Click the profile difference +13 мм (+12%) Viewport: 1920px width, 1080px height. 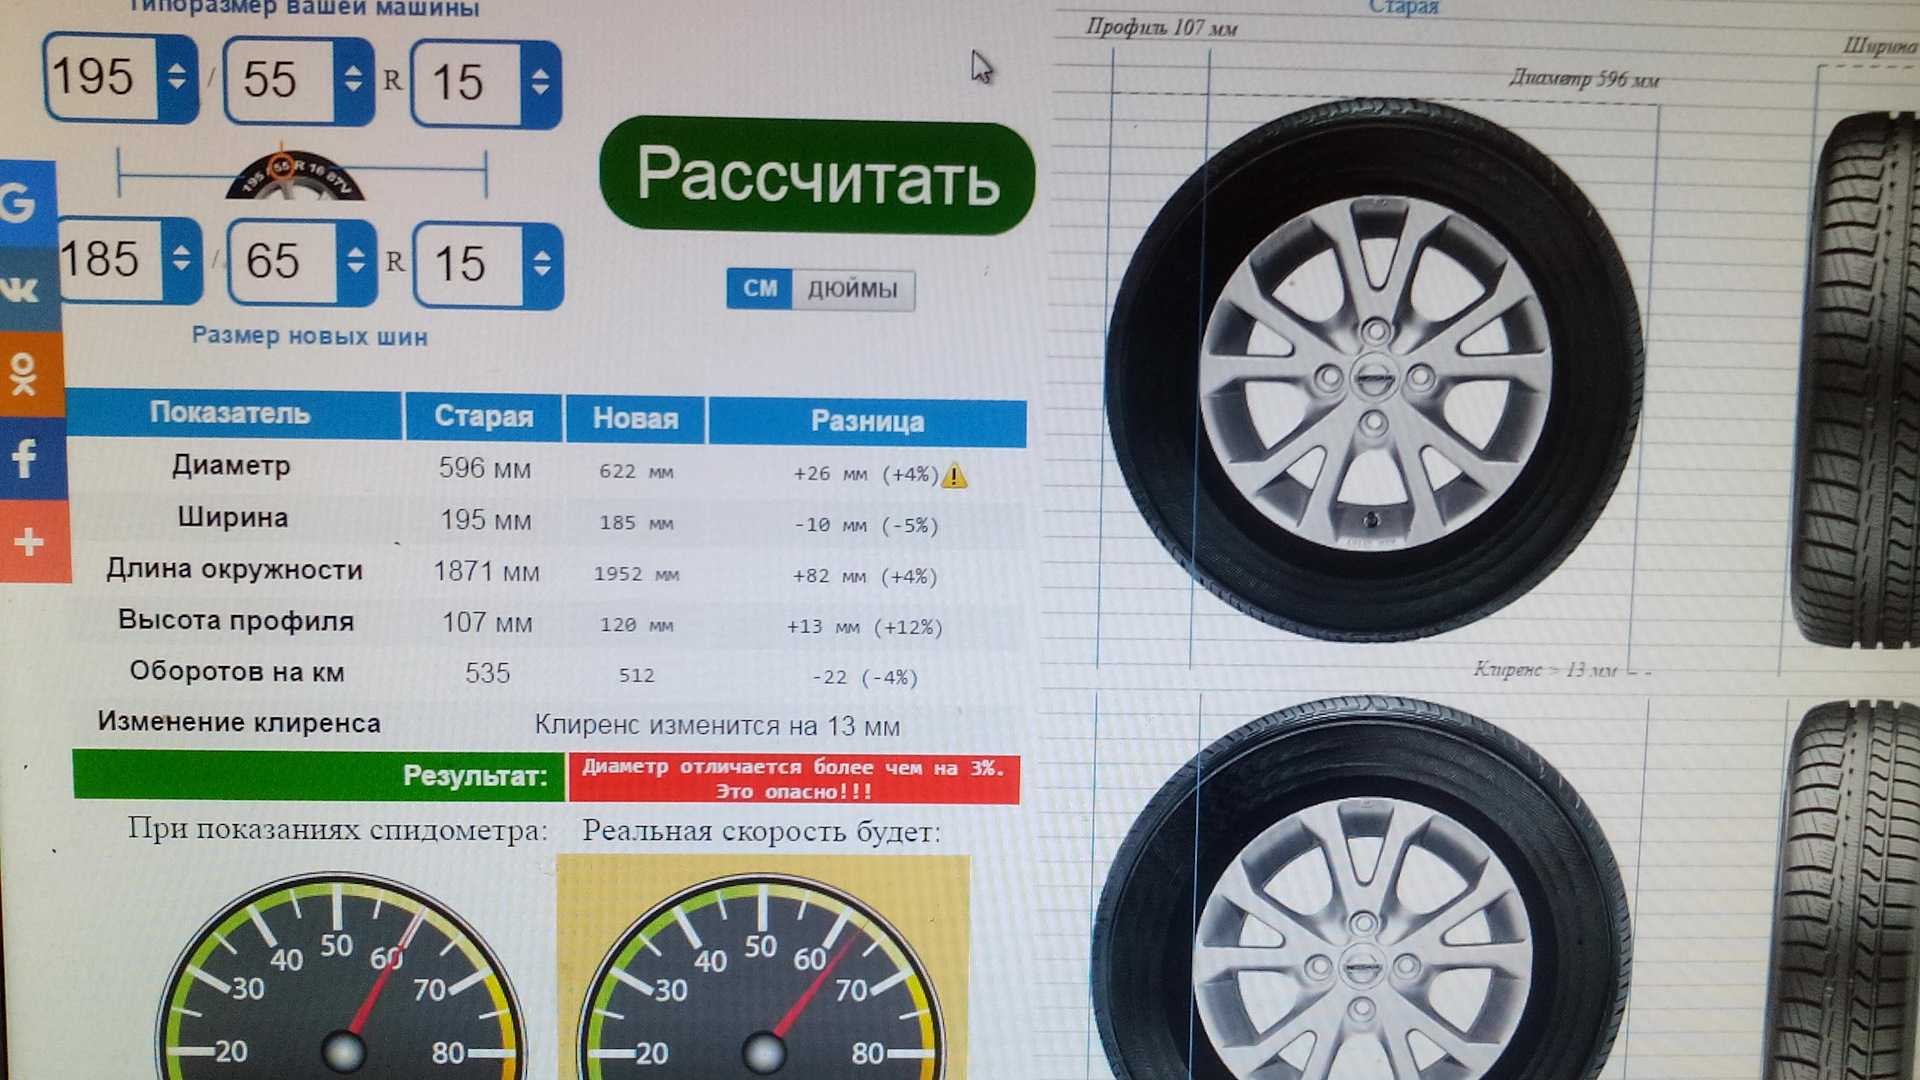(865, 628)
